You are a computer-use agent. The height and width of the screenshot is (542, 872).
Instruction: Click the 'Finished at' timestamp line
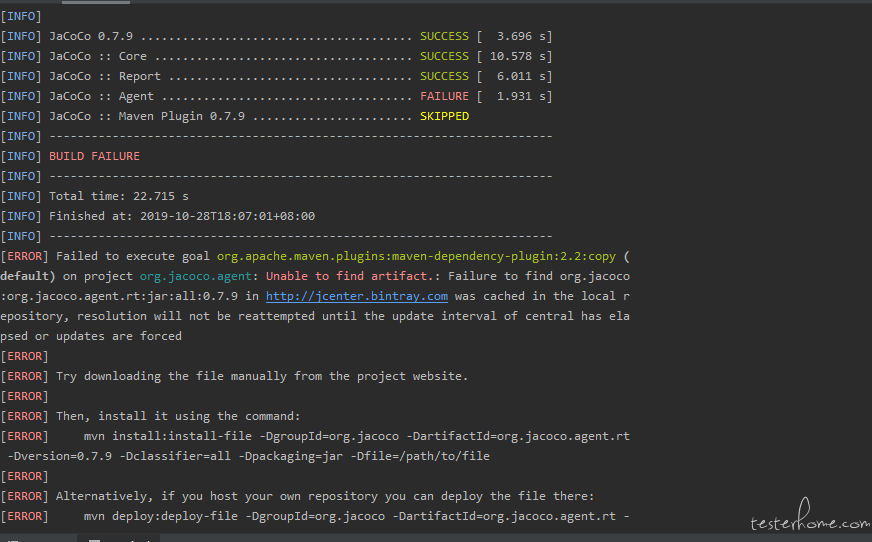182,216
